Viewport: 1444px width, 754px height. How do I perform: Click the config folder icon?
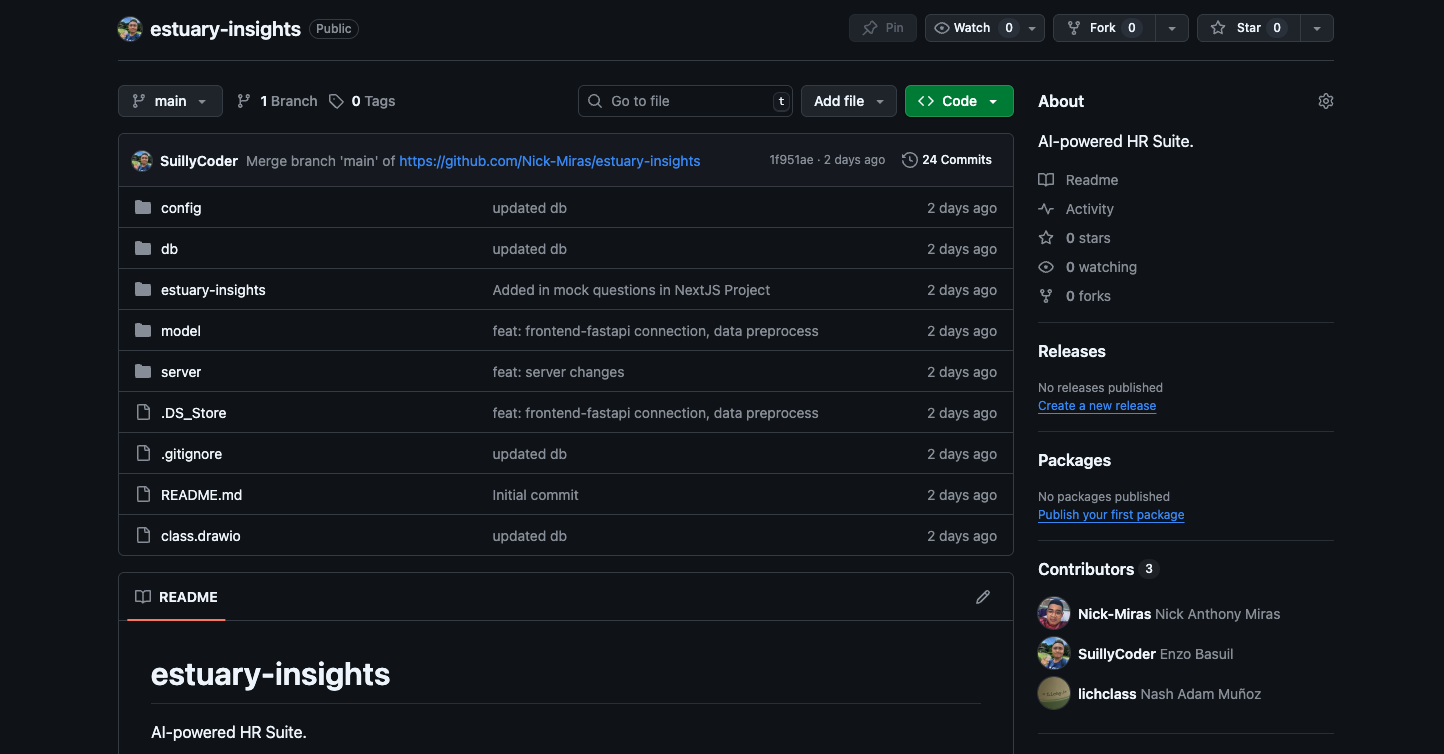143,208
